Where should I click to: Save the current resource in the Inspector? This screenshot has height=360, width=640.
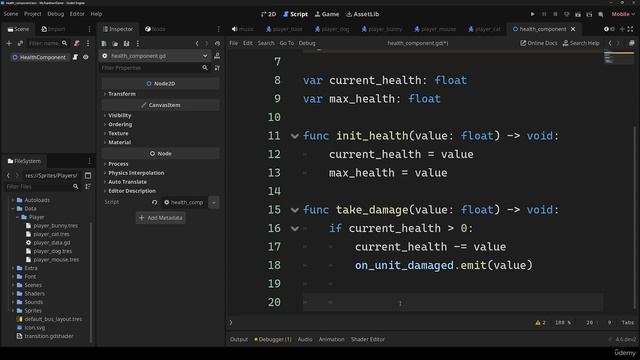tap(127, 43)
